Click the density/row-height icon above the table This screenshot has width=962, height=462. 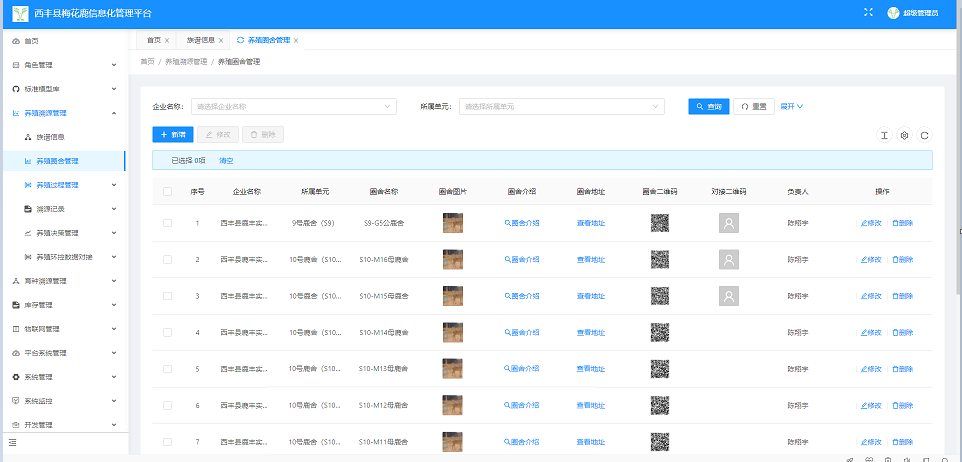pos(884,135)
